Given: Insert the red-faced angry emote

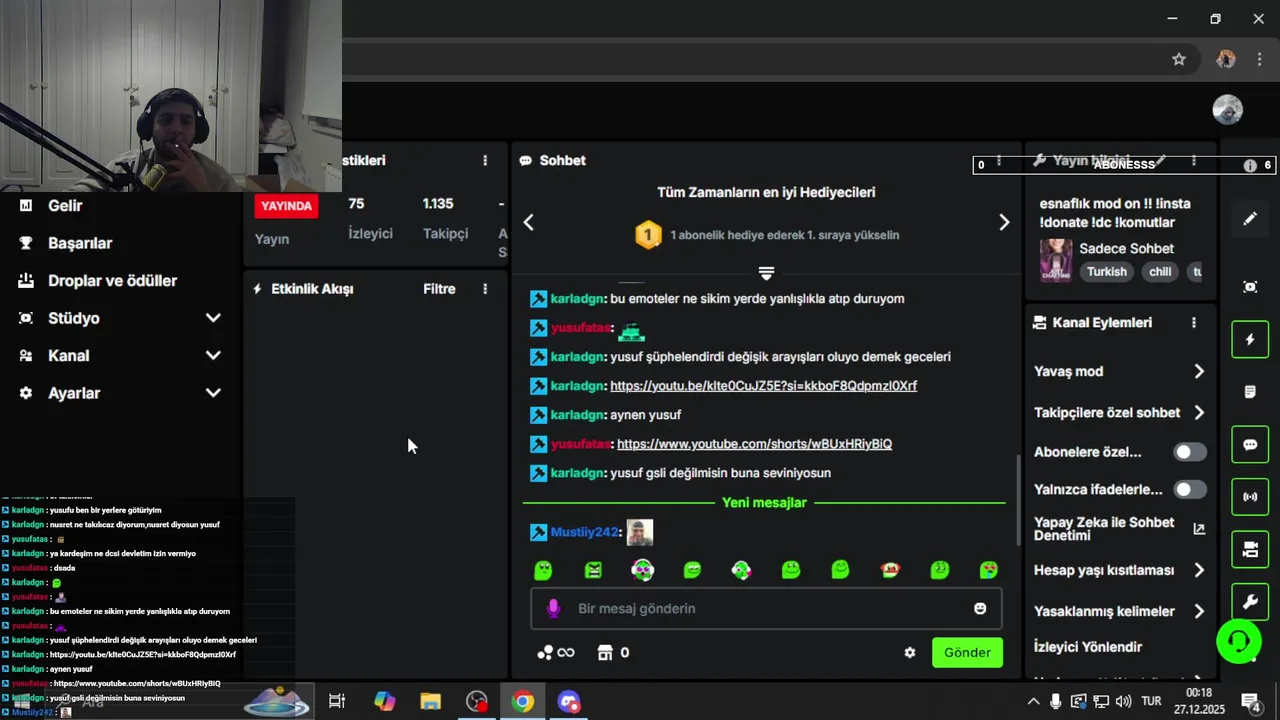Looking at the screenshot, I should tap(890, 570).
